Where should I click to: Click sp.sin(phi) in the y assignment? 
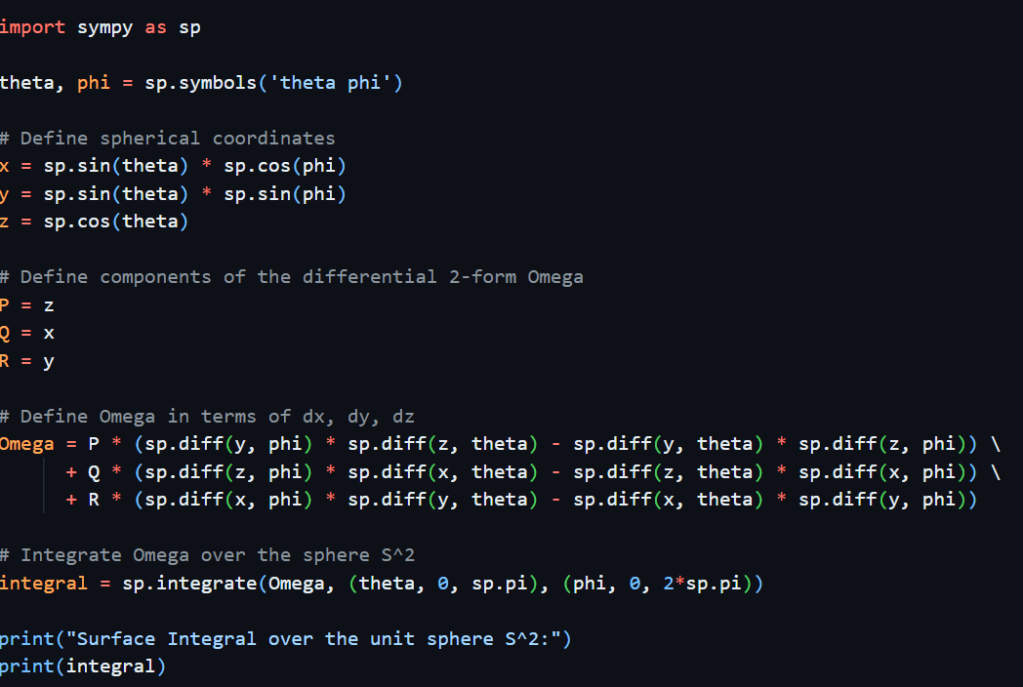[x=284, y=194]
